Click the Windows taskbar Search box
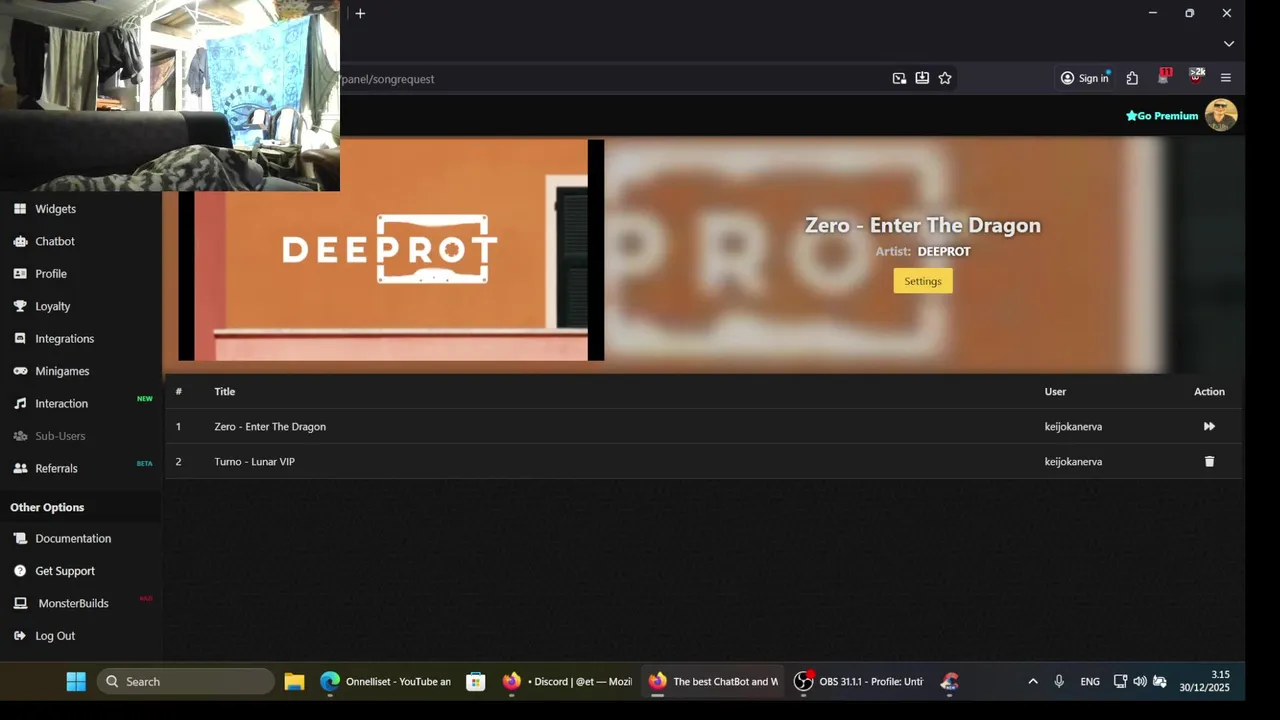 pyautogui.click(x=186, y=681)
